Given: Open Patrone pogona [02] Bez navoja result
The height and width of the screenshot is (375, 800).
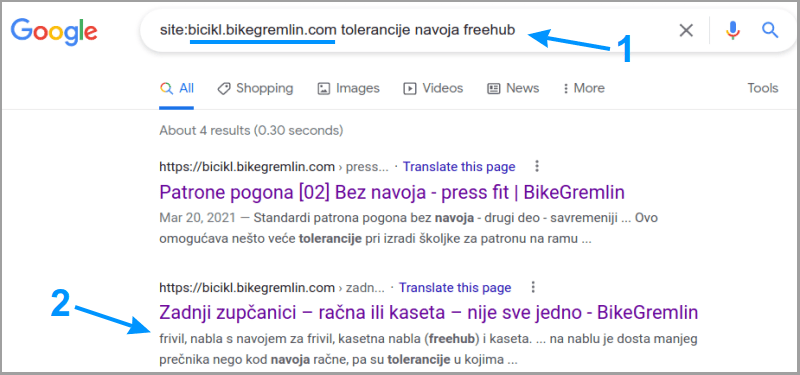Looking at the screenshot, I should 392,193.
